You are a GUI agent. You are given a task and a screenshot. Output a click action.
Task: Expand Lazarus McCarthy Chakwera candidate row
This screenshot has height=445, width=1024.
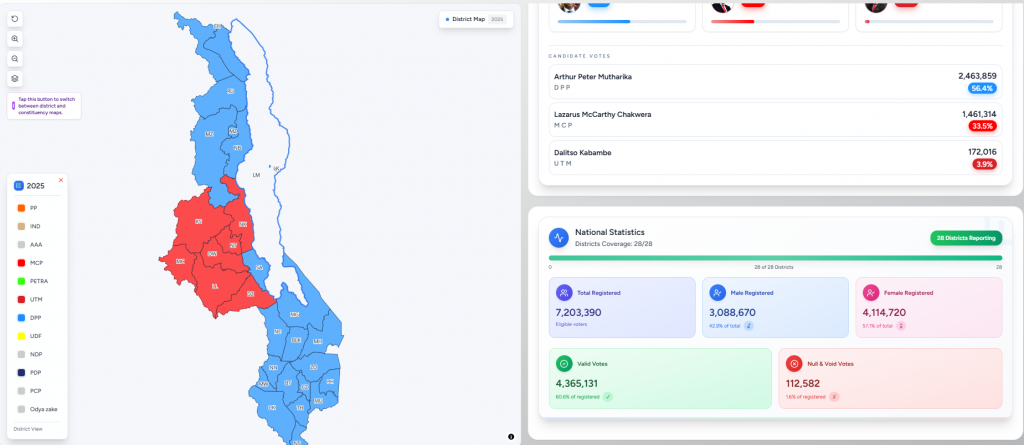[x=775, y=120]
